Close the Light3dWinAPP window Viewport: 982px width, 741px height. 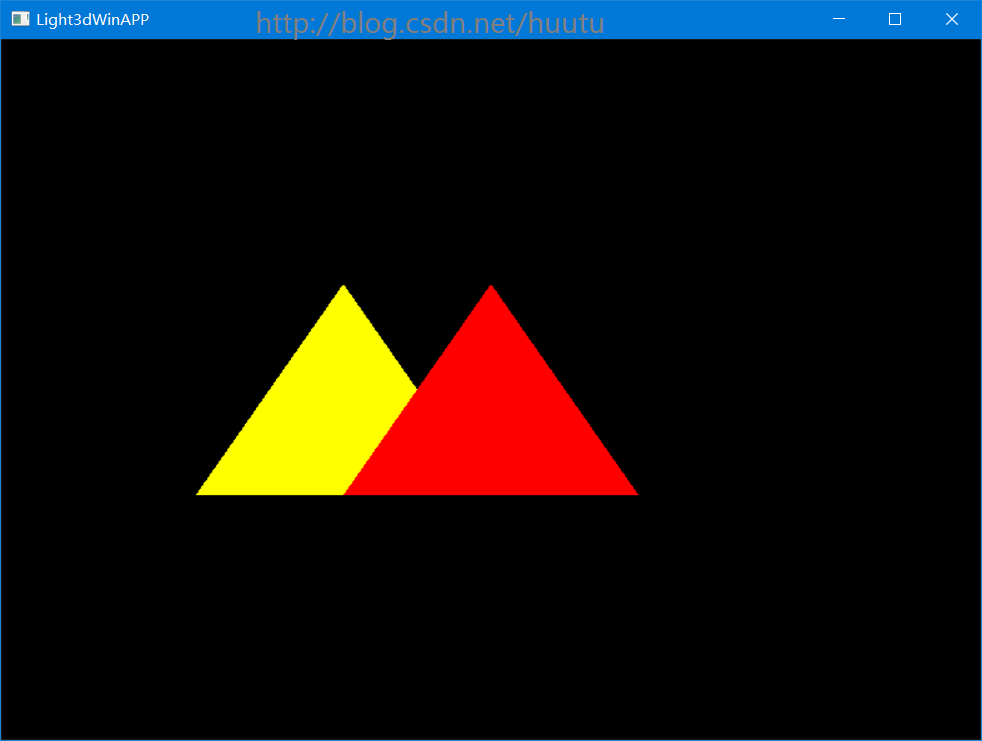[951, 18]
